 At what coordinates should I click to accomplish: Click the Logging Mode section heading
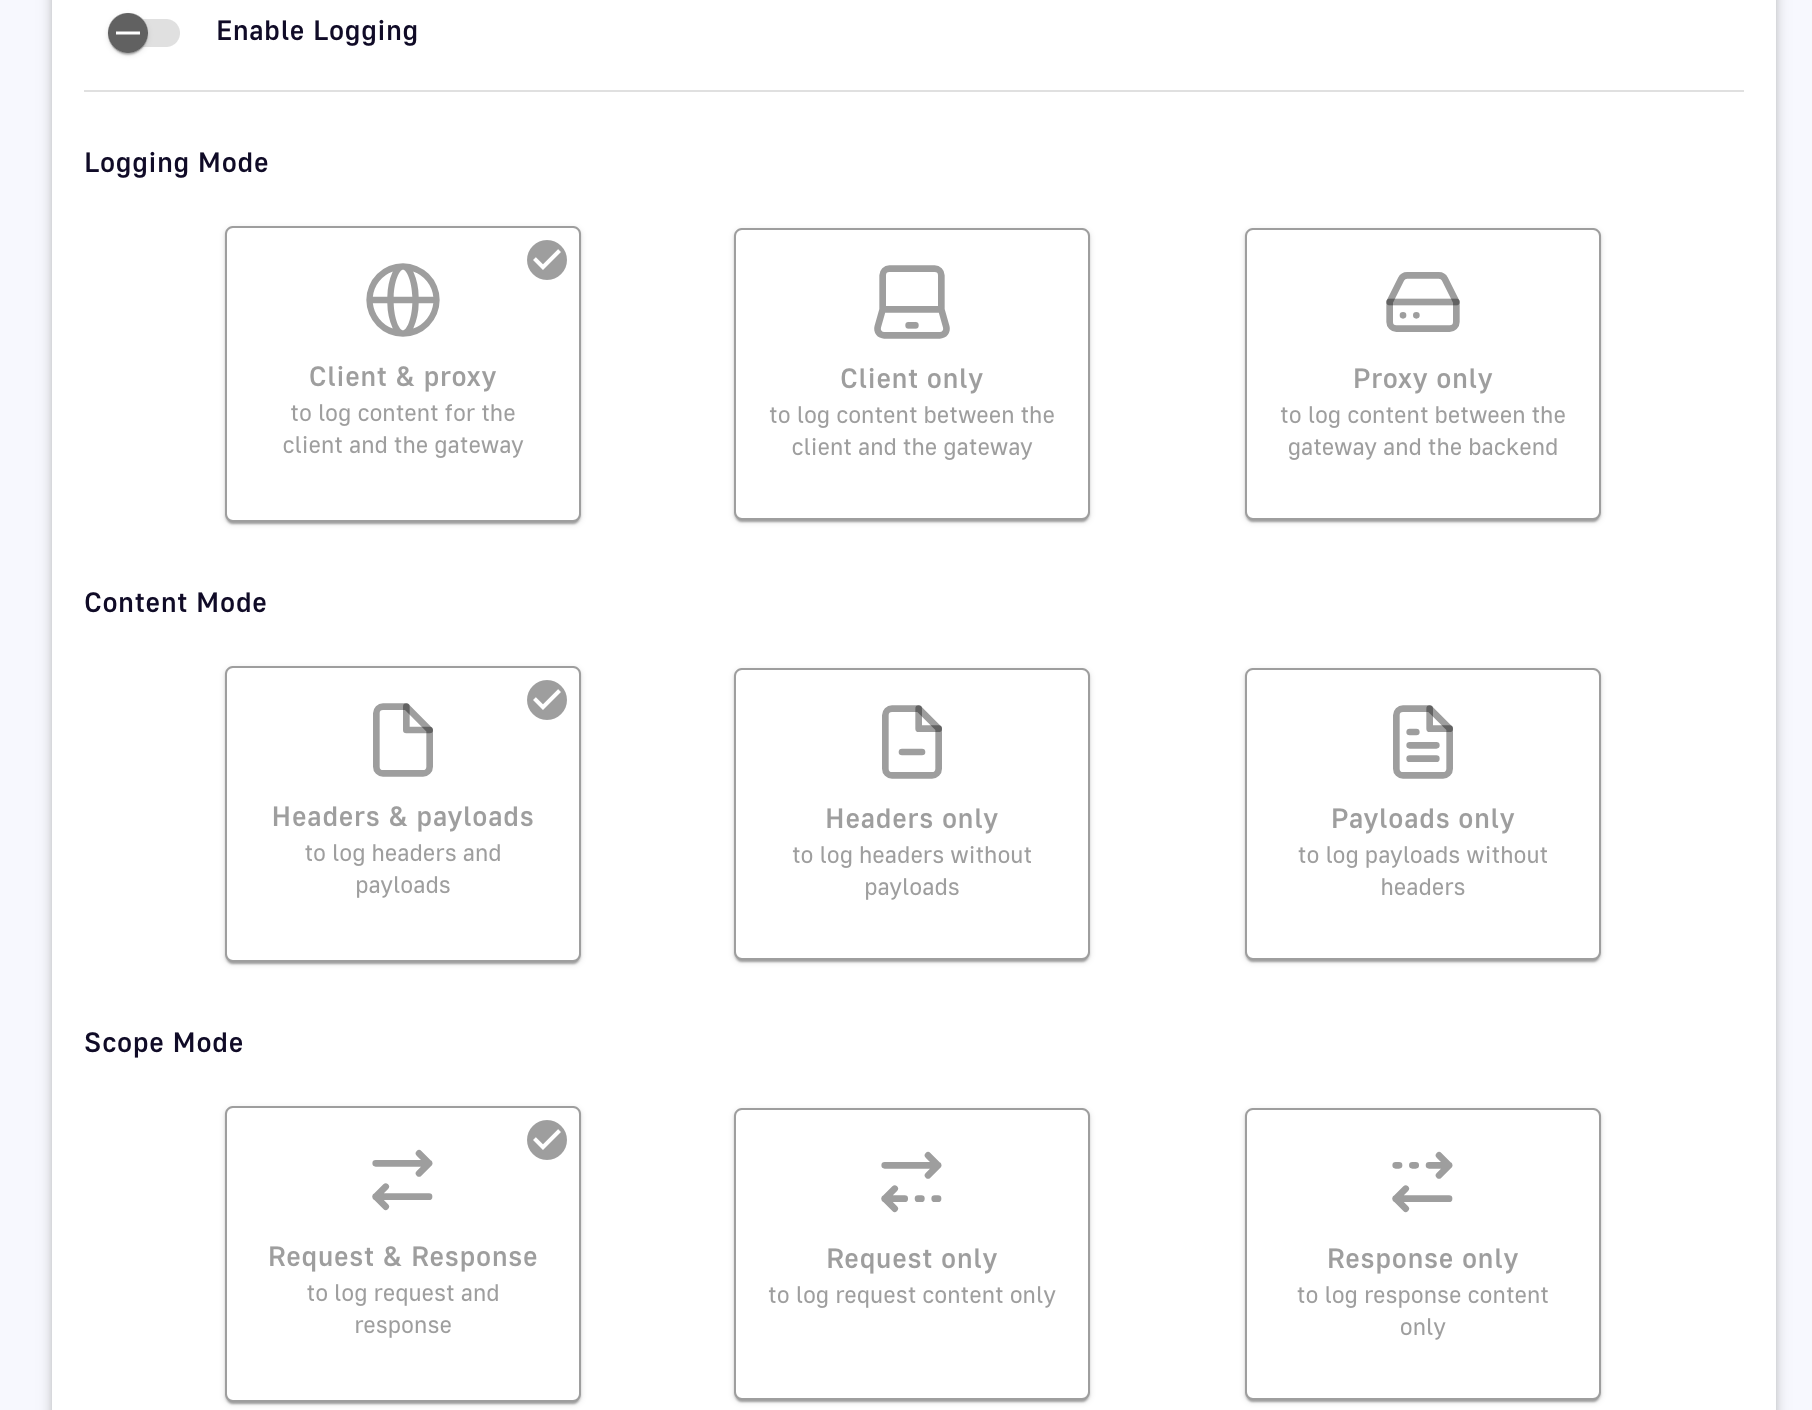coord(176,162)
